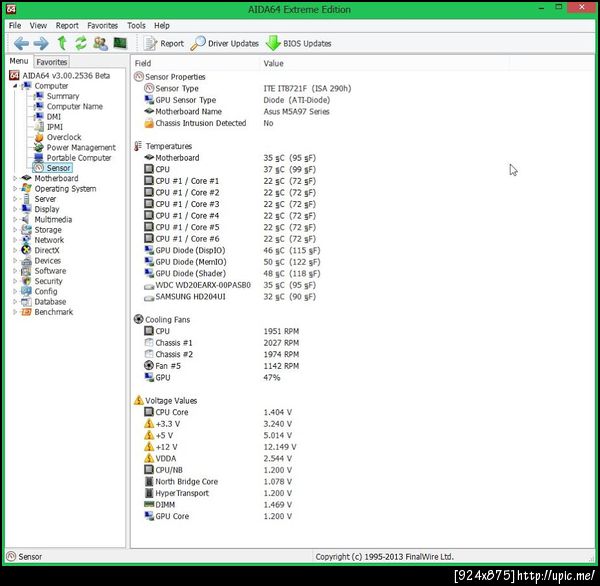Expand the Network tree node
Screen dimensions: 600x586
(x=15, y=240)
